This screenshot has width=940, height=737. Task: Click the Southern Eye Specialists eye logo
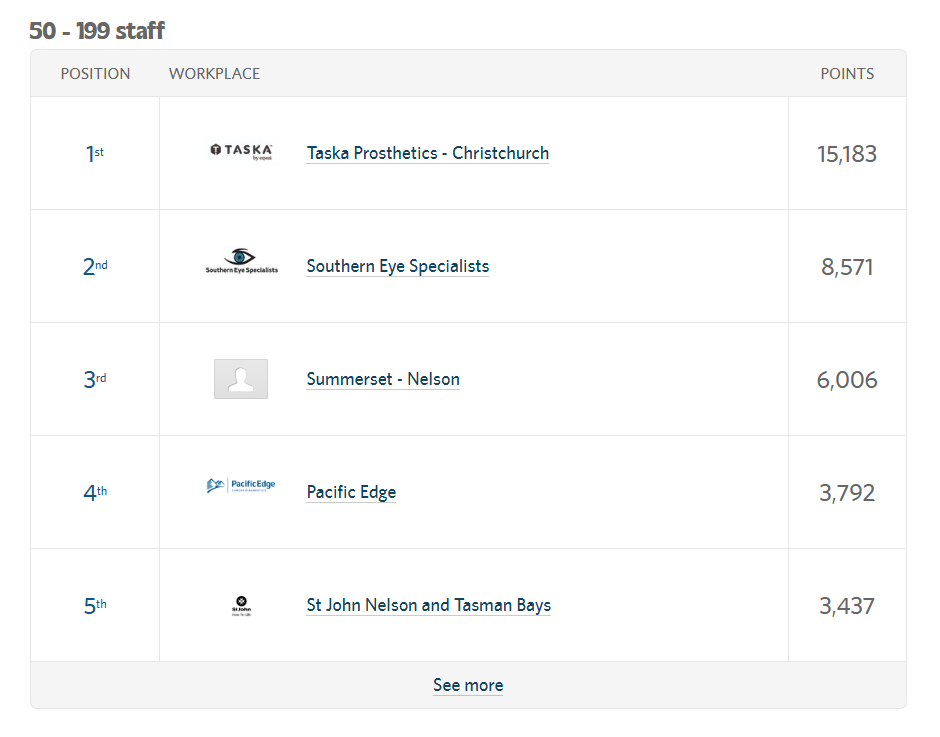click(x=241, y=262)
